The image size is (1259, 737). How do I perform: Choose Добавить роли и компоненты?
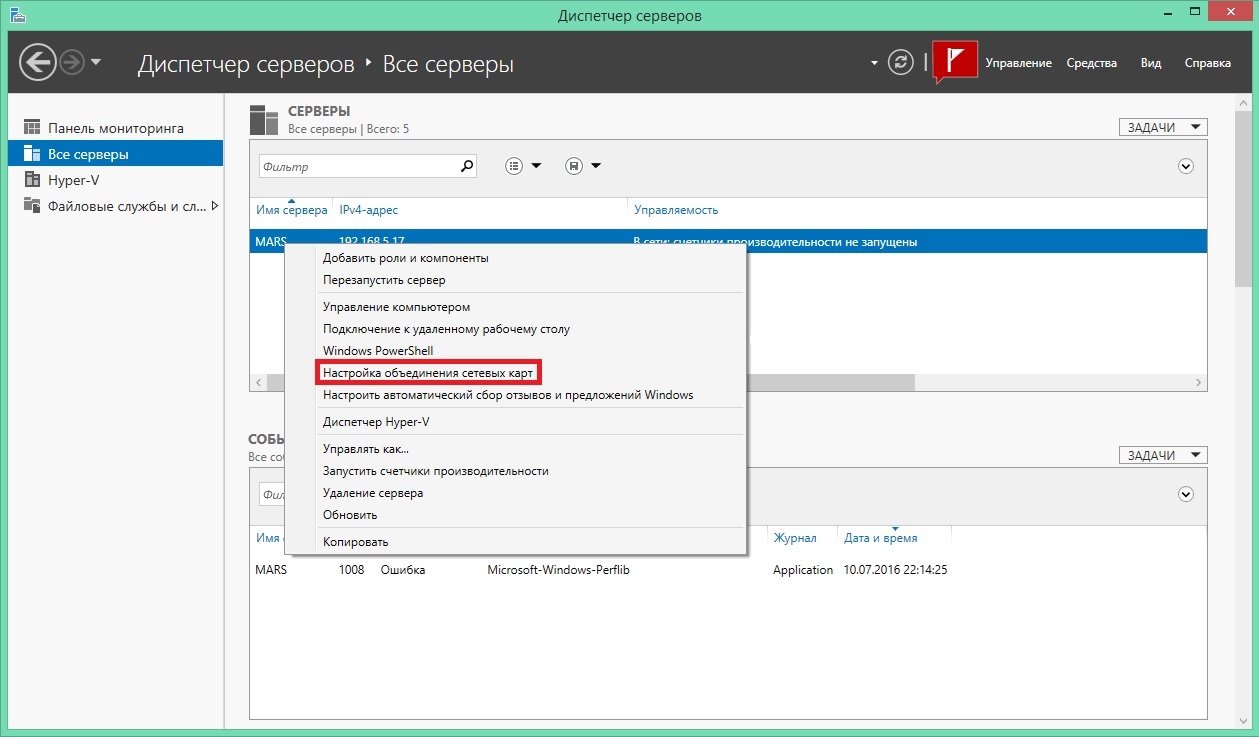pyautogui.click(x=406, y=258)
